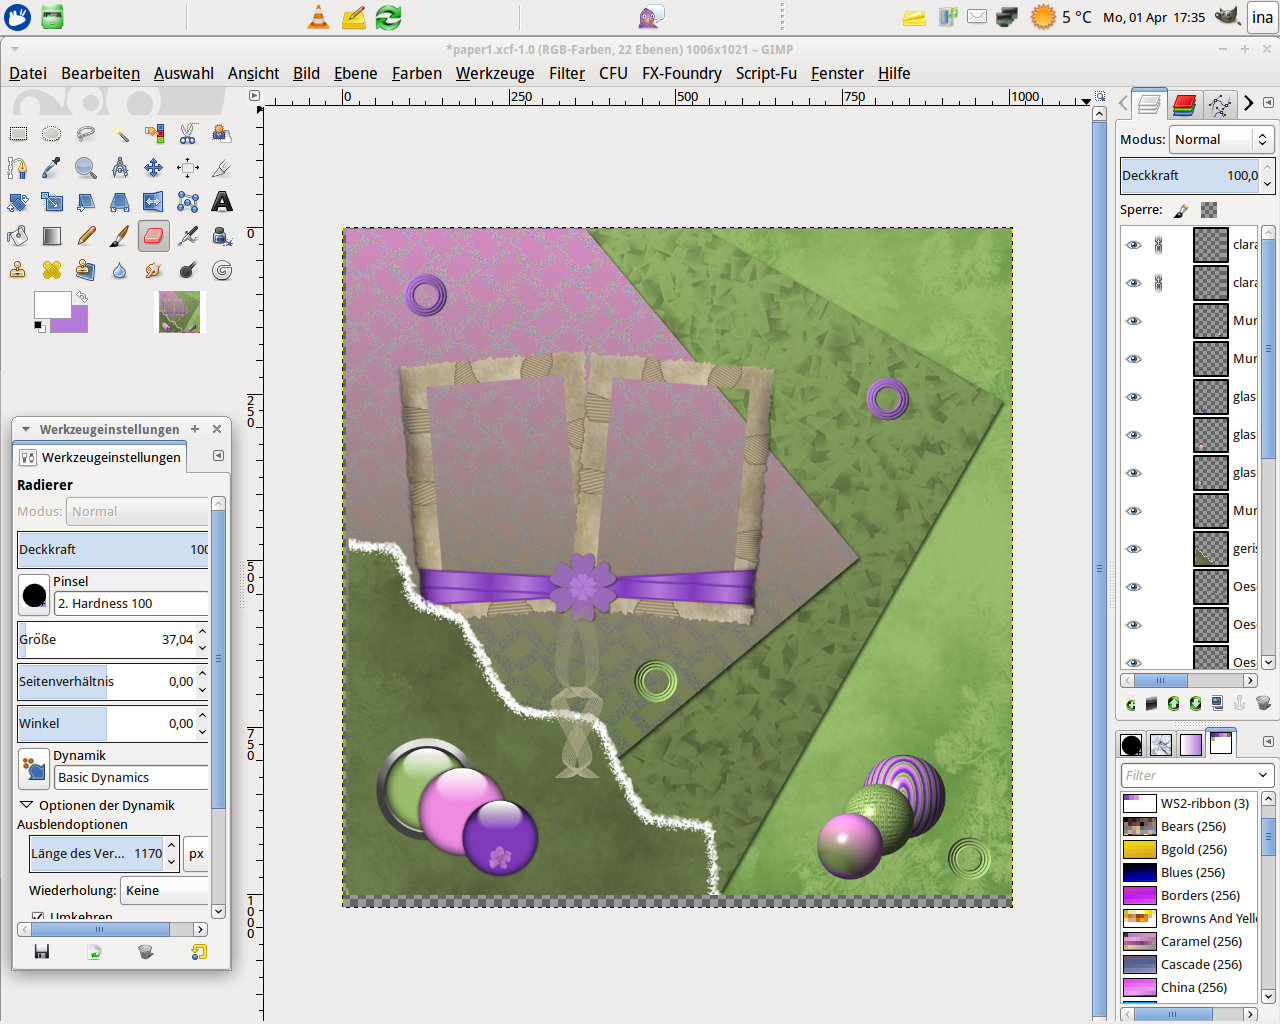This screenshot has width=1280, height=1024.
Task: Click the Smudge finger tool
Action: click(153, 270)
